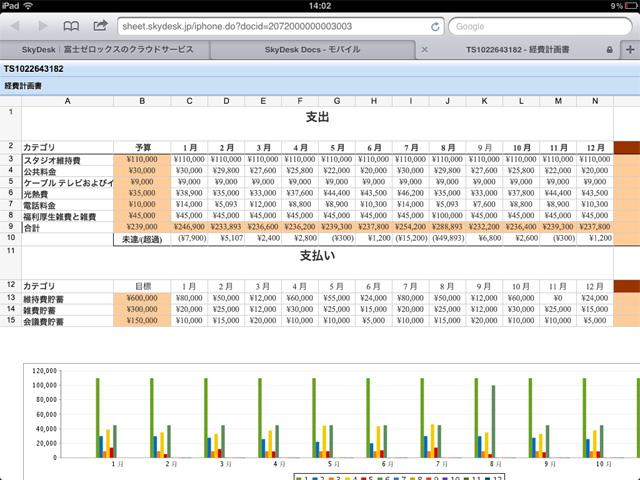Tap the tall green August bar in chart

476,418
